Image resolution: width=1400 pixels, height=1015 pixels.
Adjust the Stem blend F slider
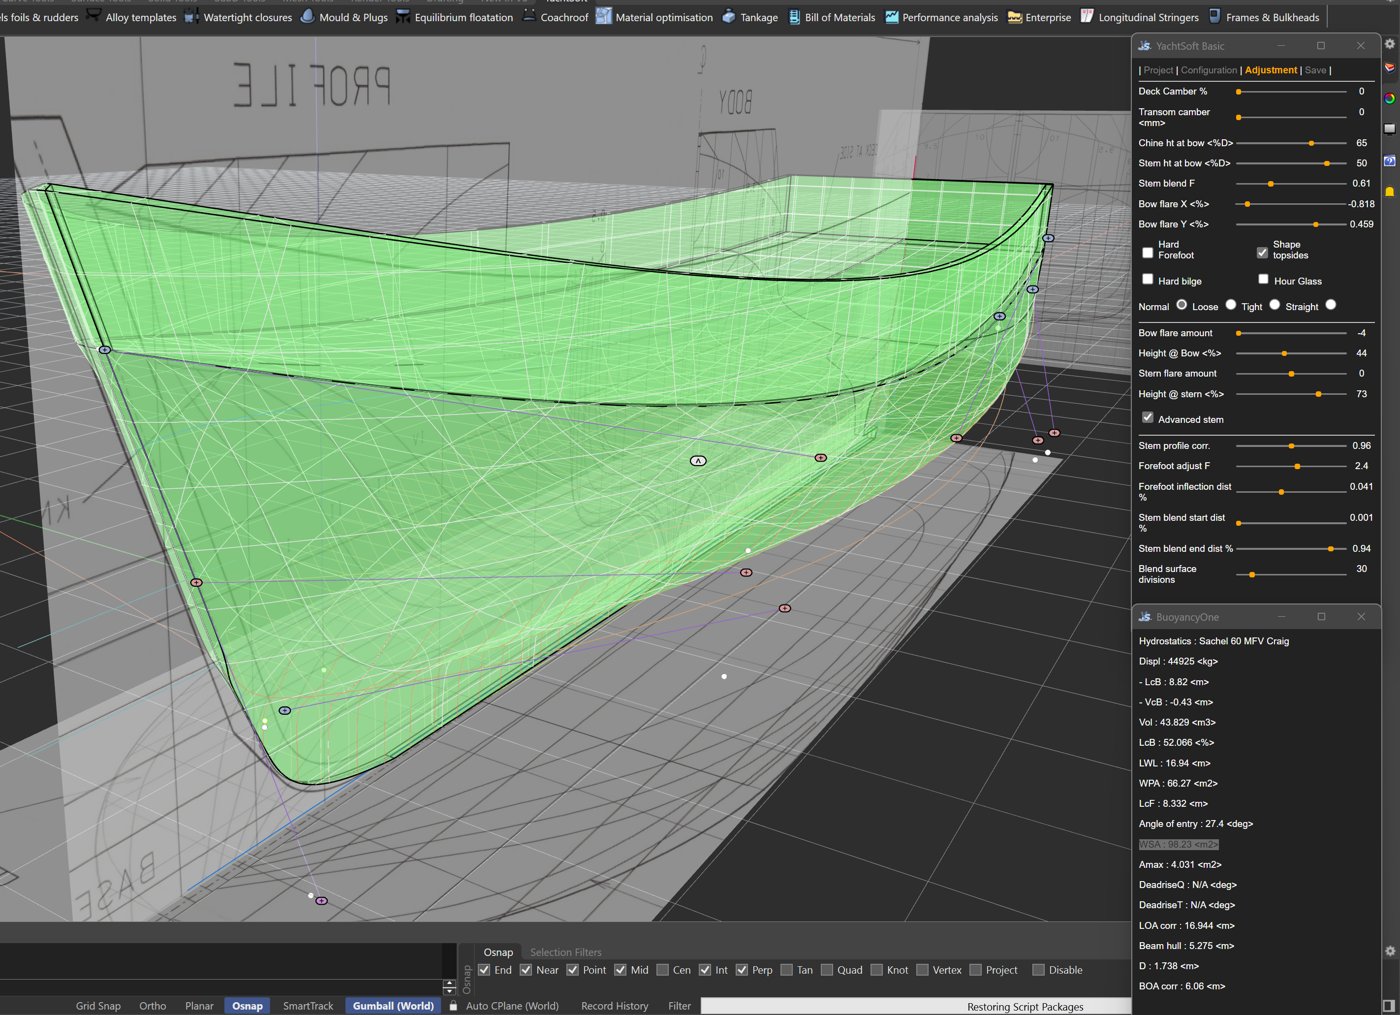tap(1291, 184)
